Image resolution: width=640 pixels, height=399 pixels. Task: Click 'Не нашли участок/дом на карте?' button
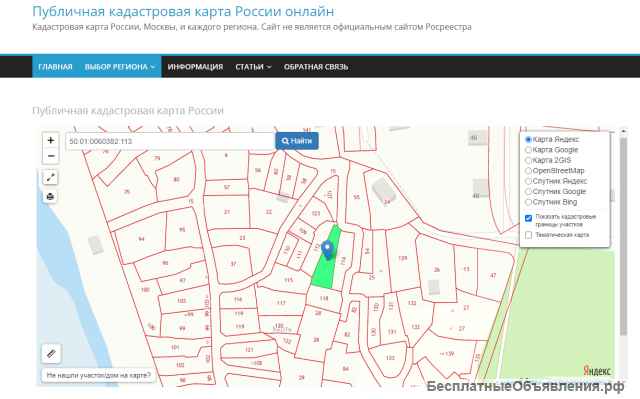click(x=98, y=375)
